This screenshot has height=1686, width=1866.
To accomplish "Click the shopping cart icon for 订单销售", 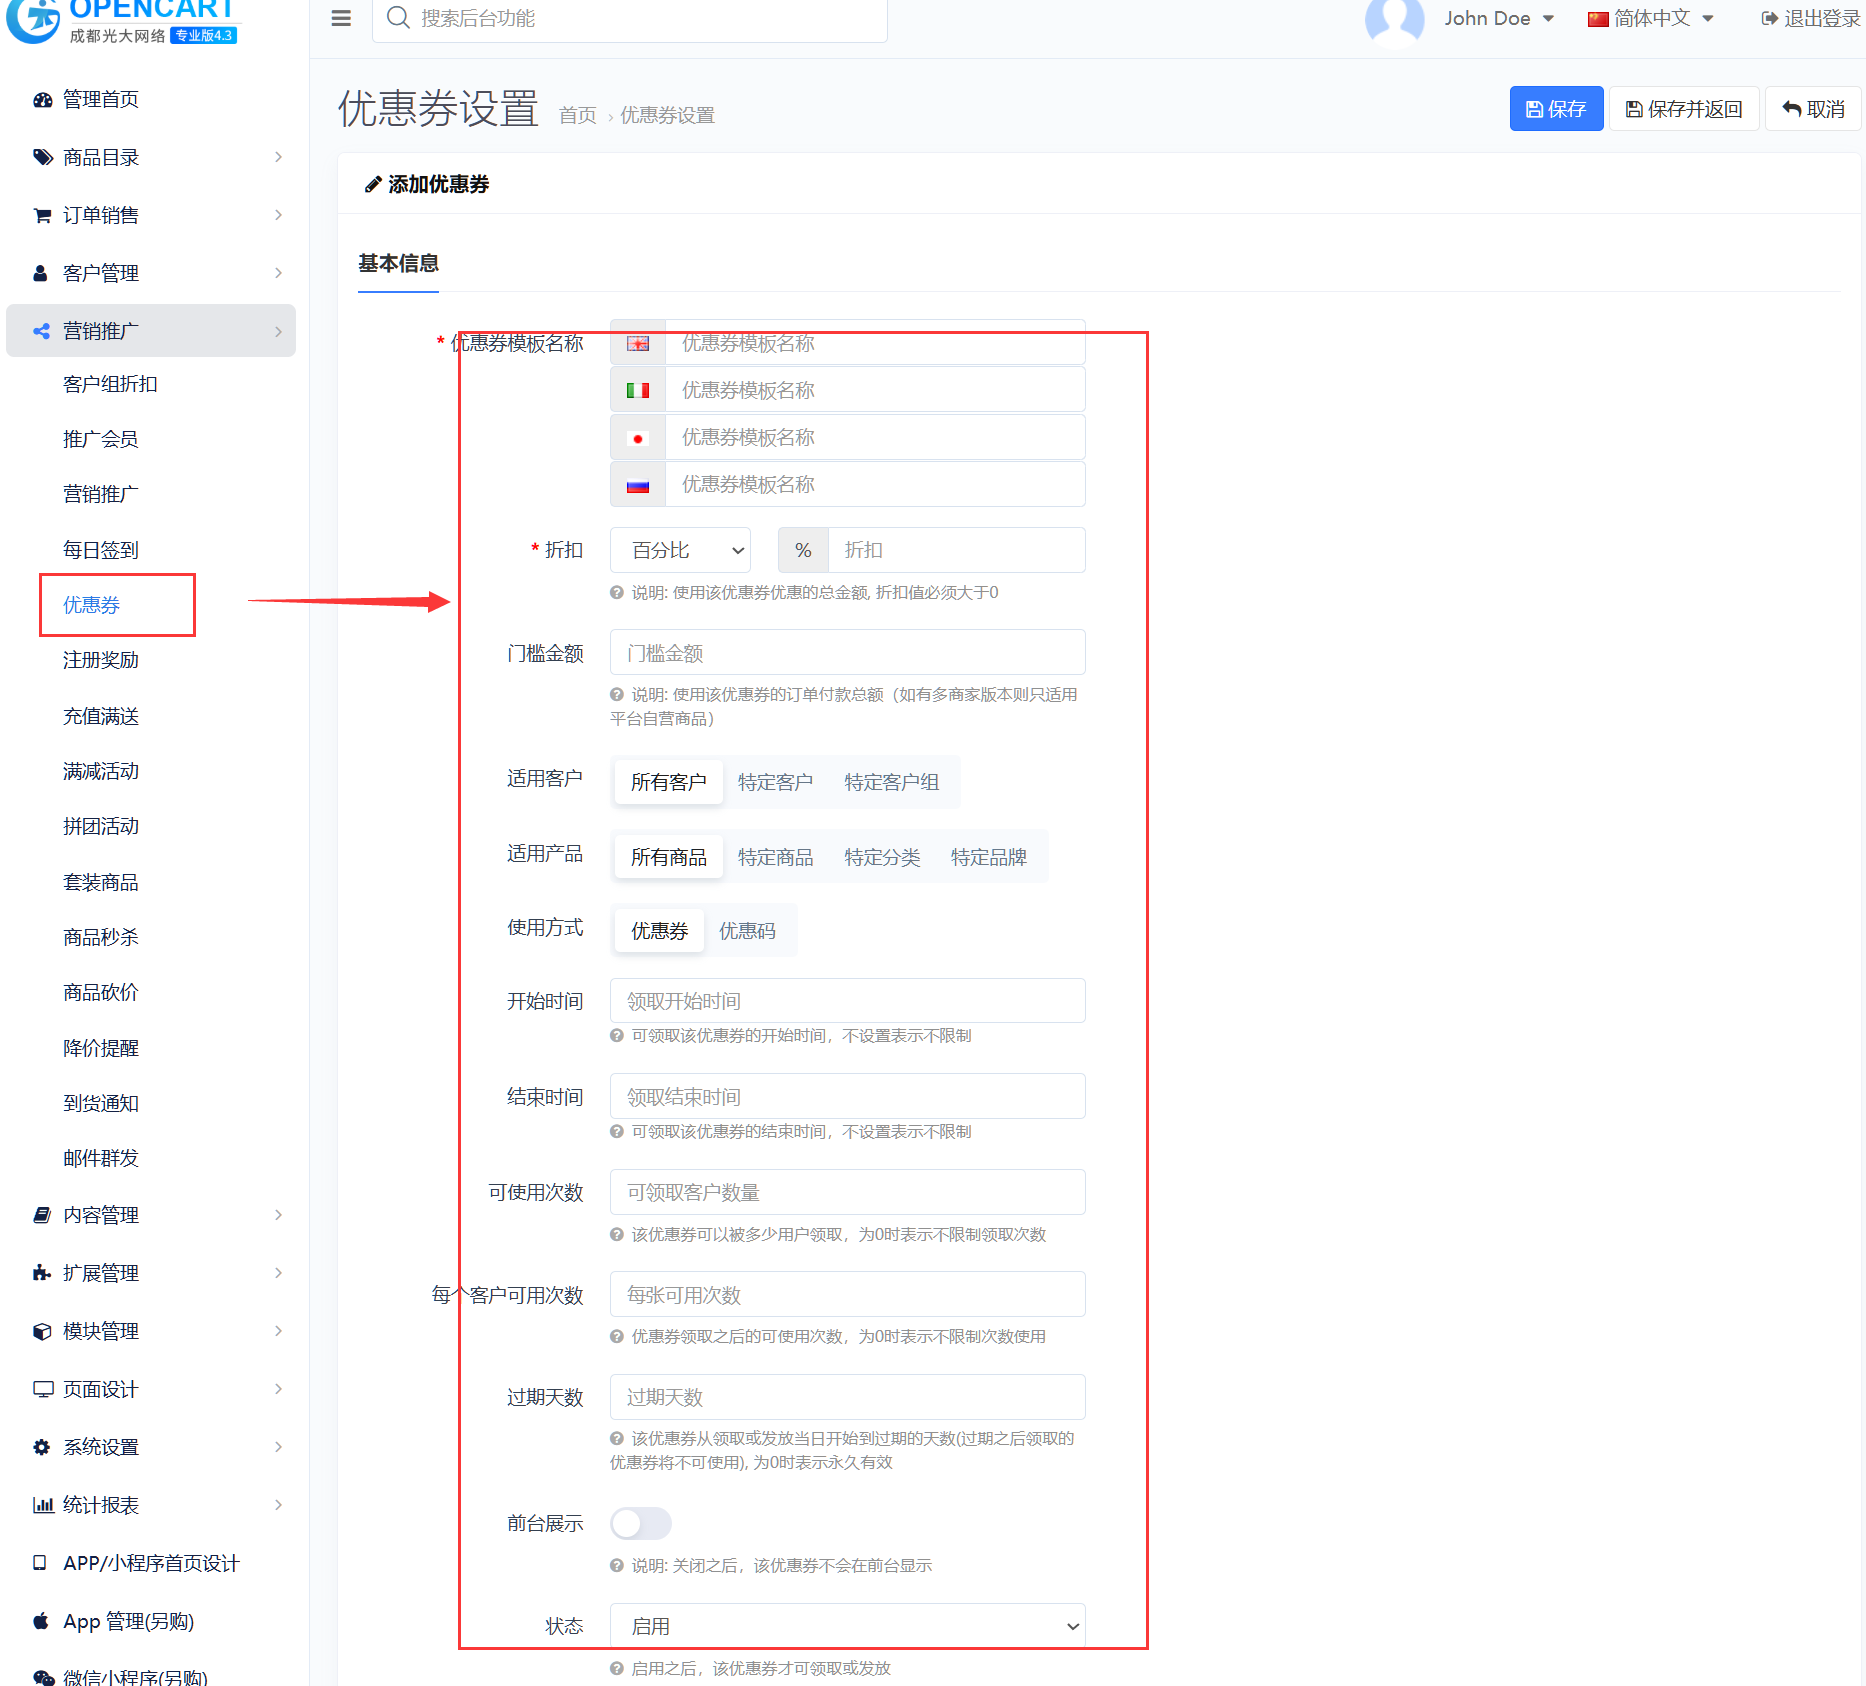I will coord(42,216).
